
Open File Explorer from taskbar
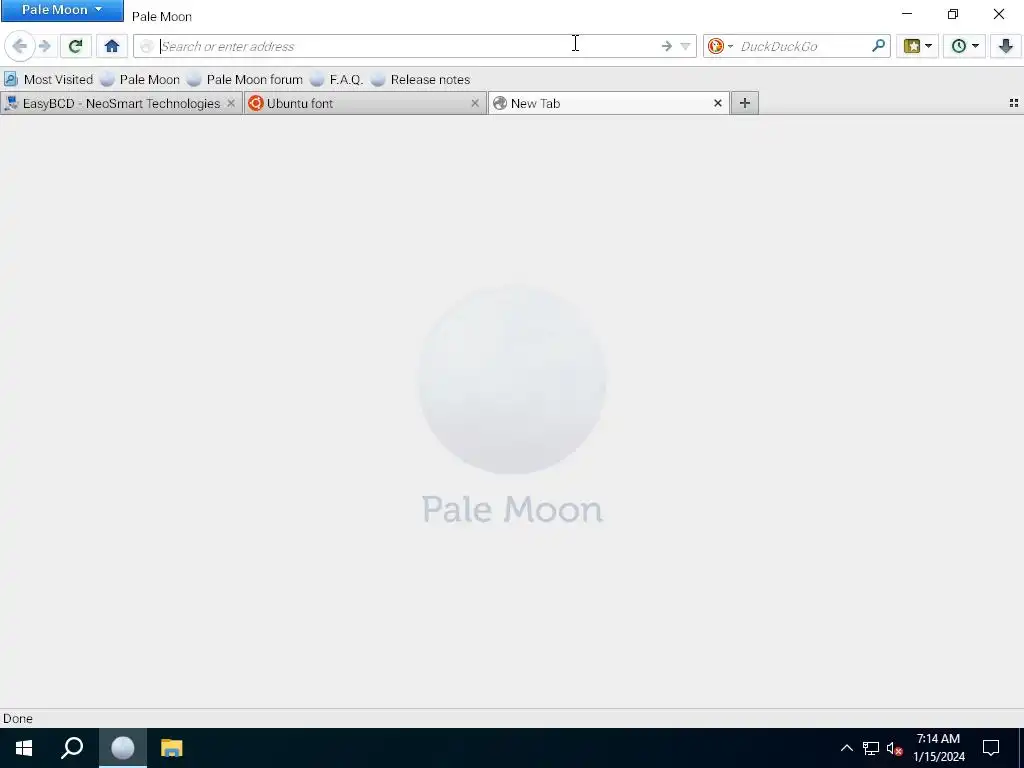click(x=172, y=748)
